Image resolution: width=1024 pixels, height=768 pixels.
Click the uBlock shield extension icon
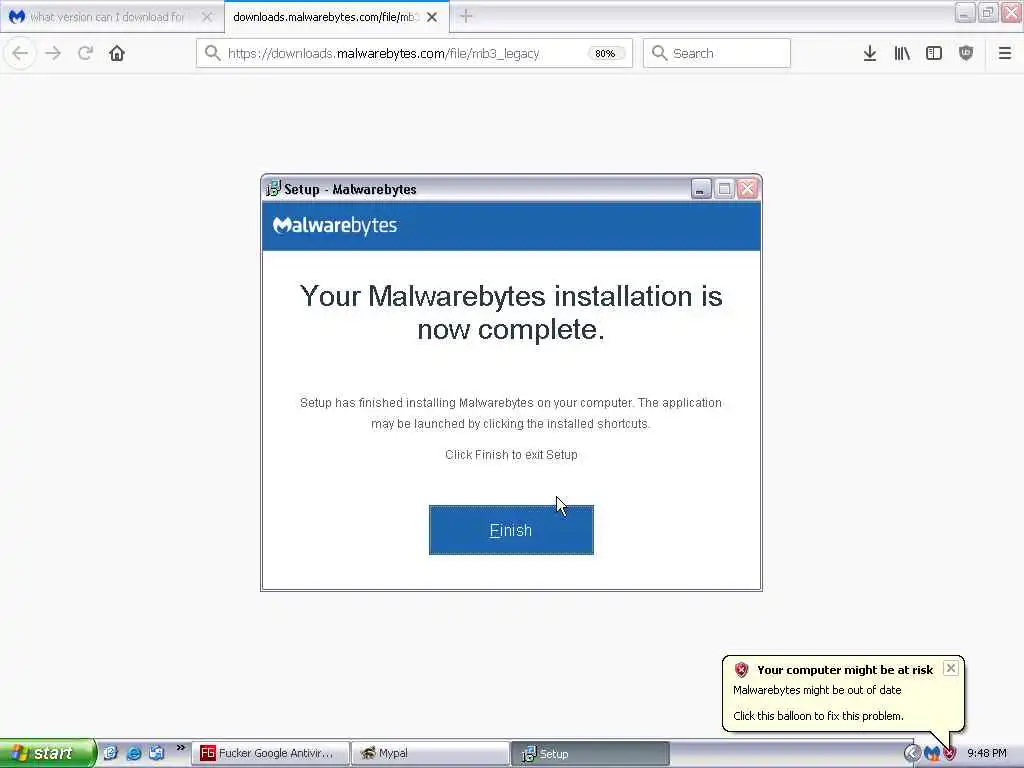click(966, 54)
